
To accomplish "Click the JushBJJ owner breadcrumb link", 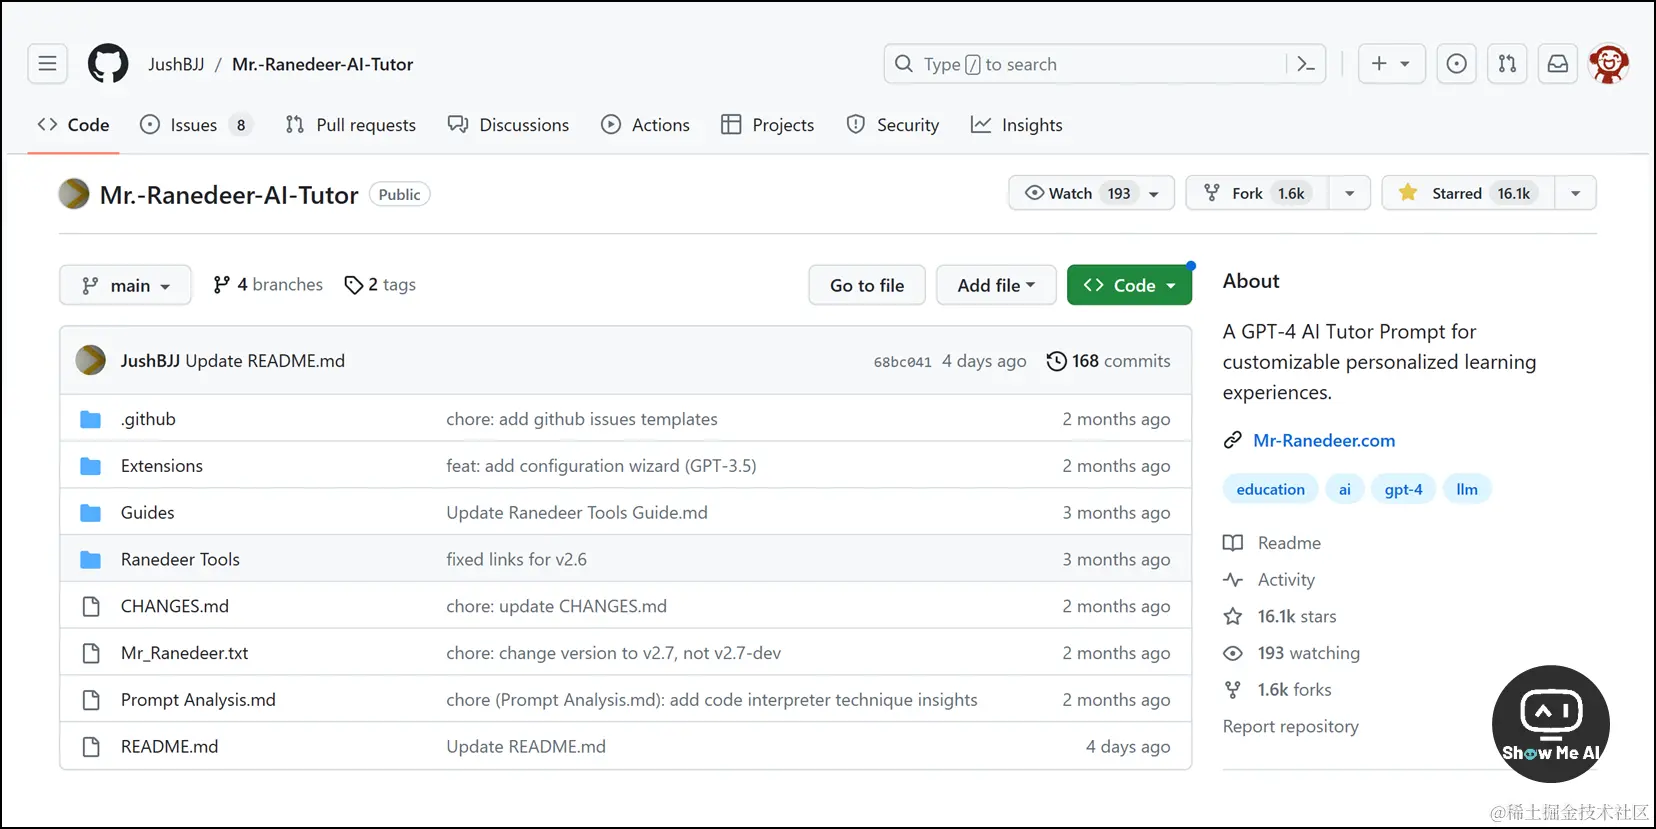I will tap(176, 64).
